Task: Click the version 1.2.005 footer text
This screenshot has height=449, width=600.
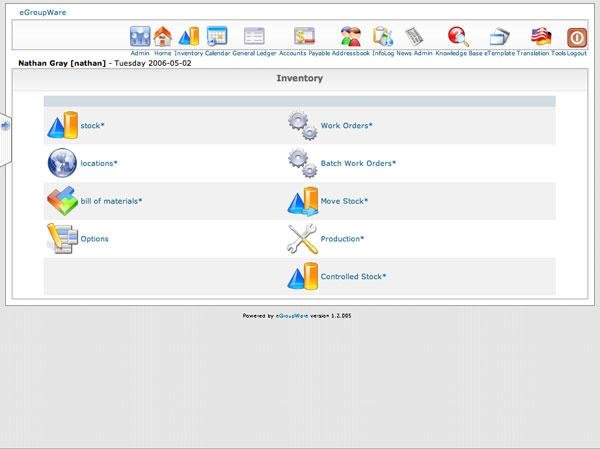Action: click(331, 316)
